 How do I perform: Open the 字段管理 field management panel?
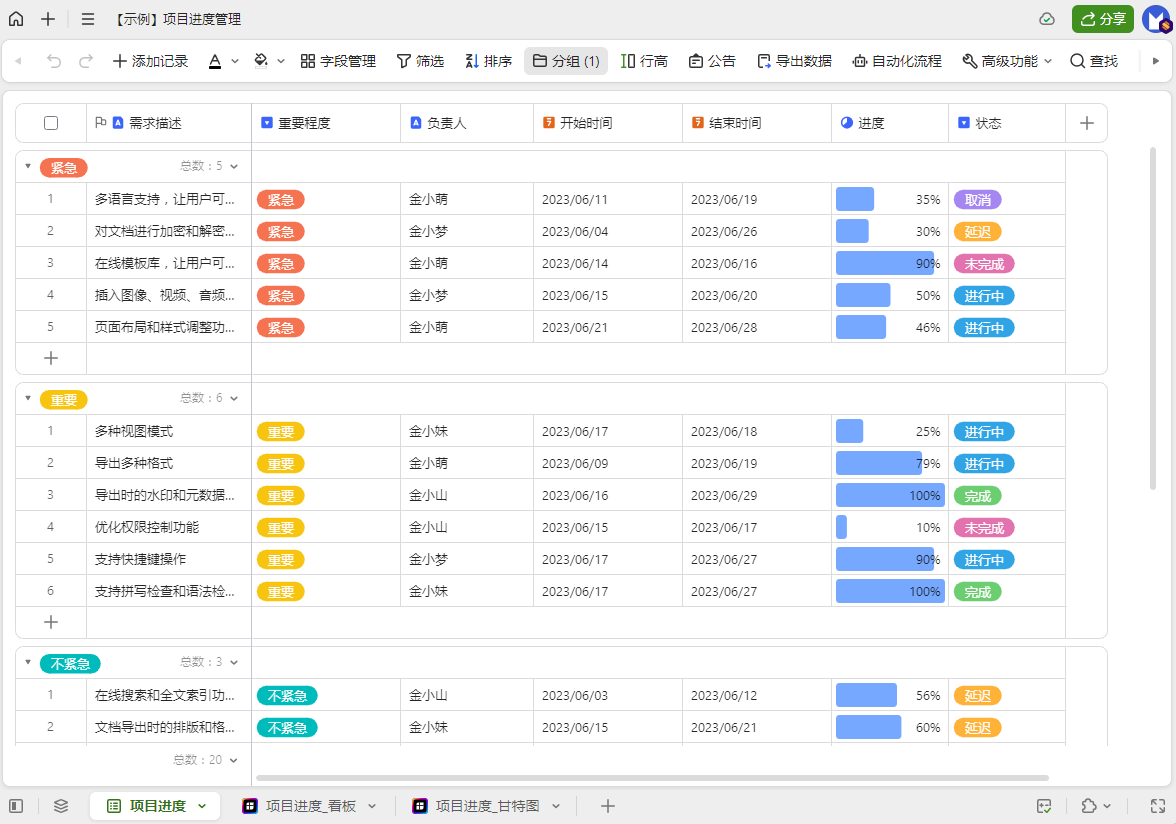338,60
